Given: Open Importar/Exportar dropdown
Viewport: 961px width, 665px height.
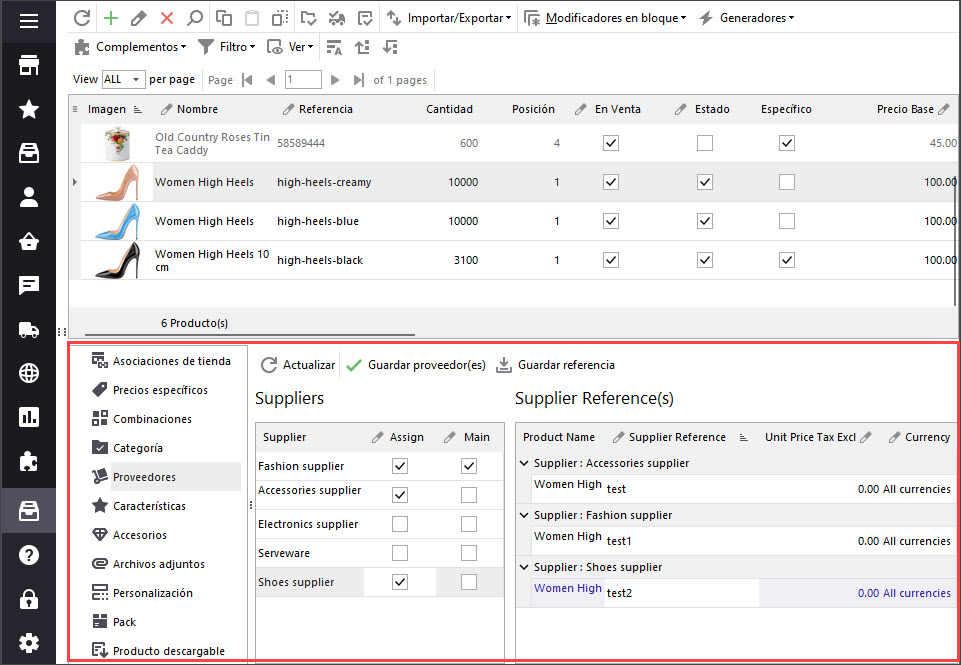Looking at the screenshot, I should click(x=449, y=18).
